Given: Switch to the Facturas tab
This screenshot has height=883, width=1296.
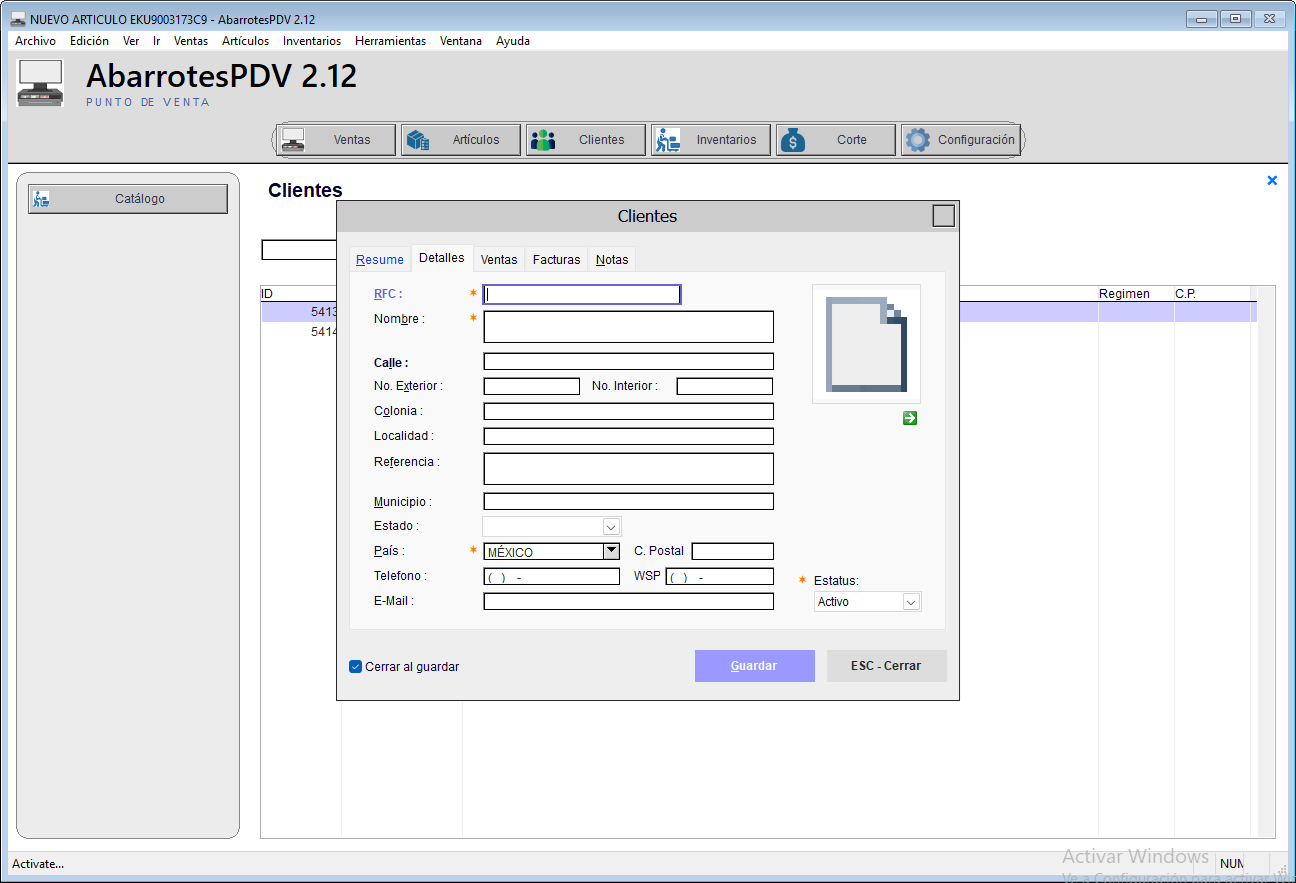Looking at the screenshot, I should [556, 260].
